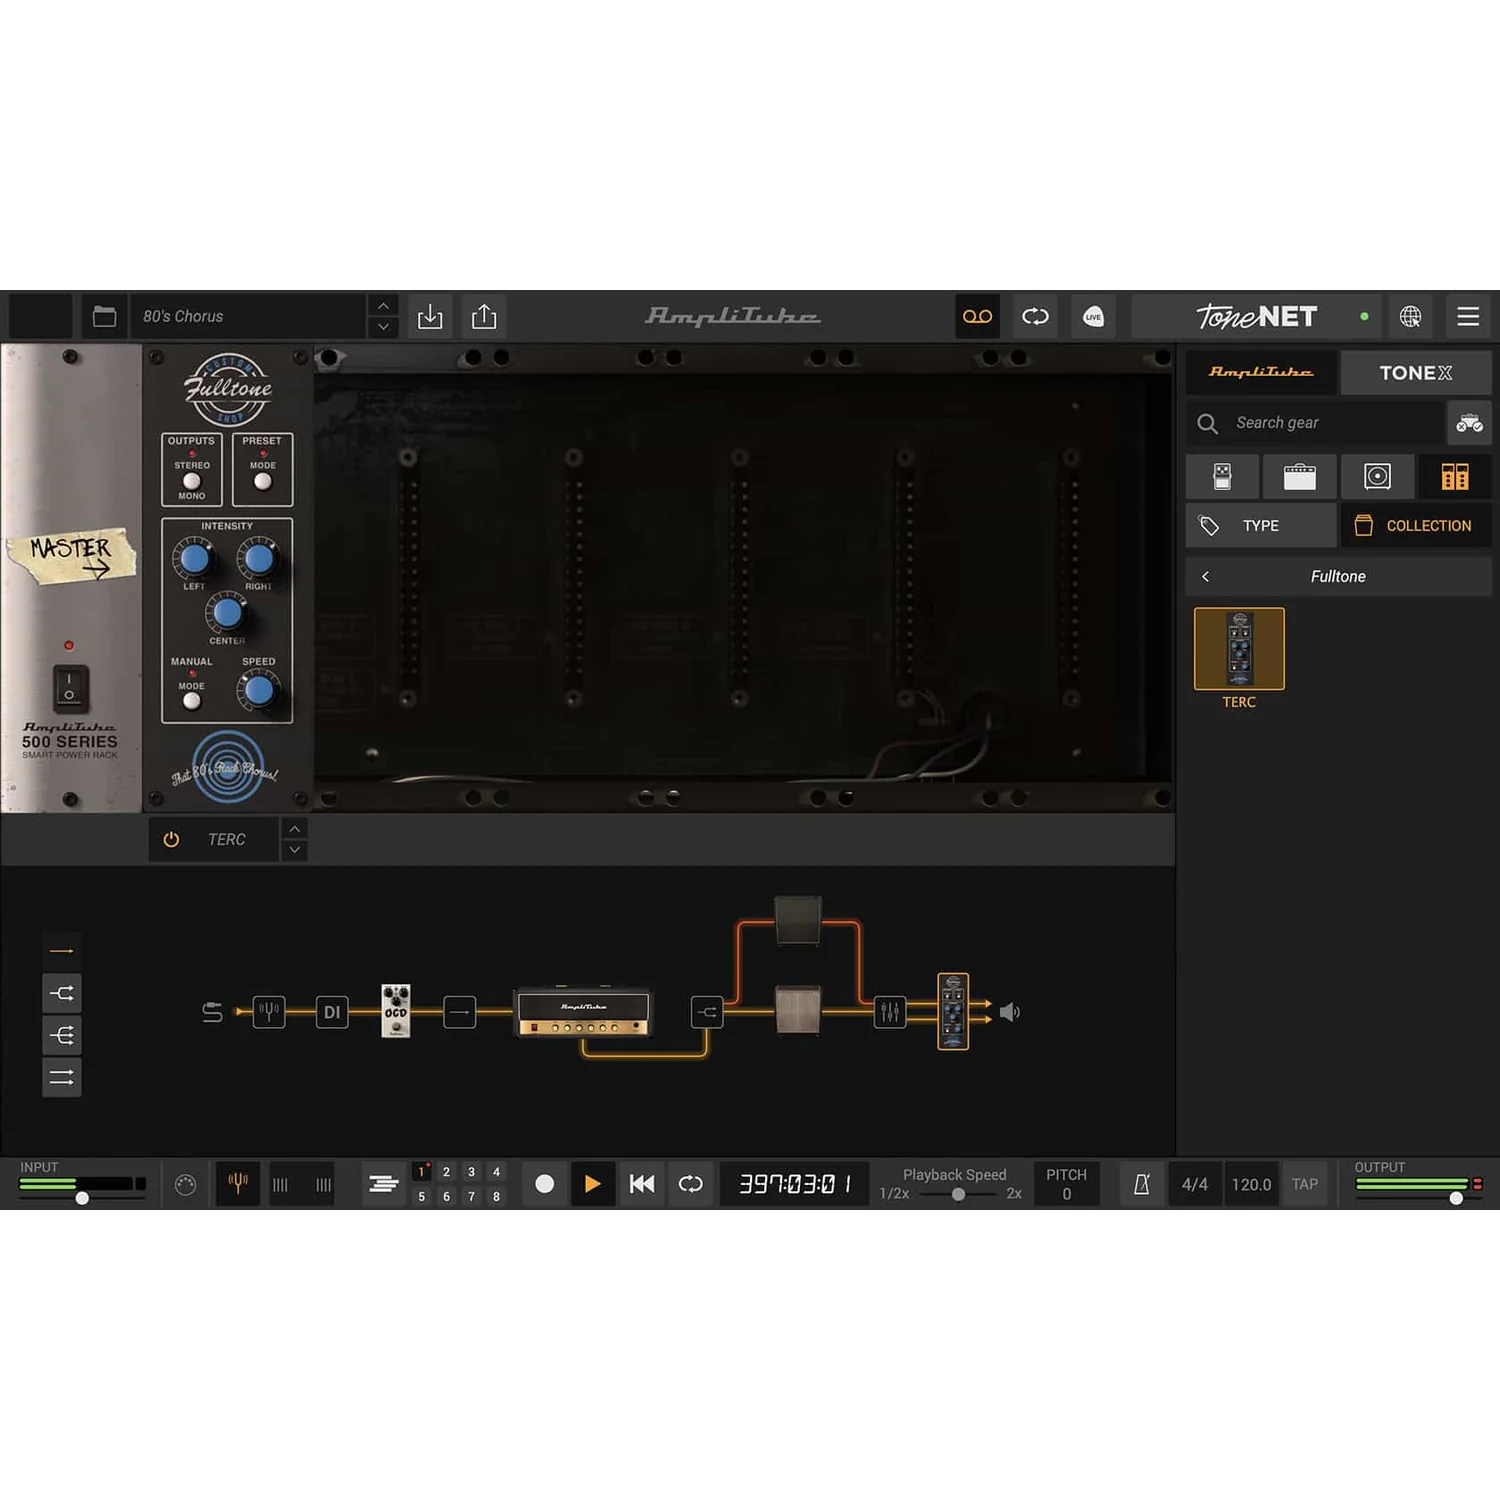This screenshot has height=1500, width=1500.
Task: Click the TAP tempo button
Action: pyautogui.click(x=1304, y=1184)
